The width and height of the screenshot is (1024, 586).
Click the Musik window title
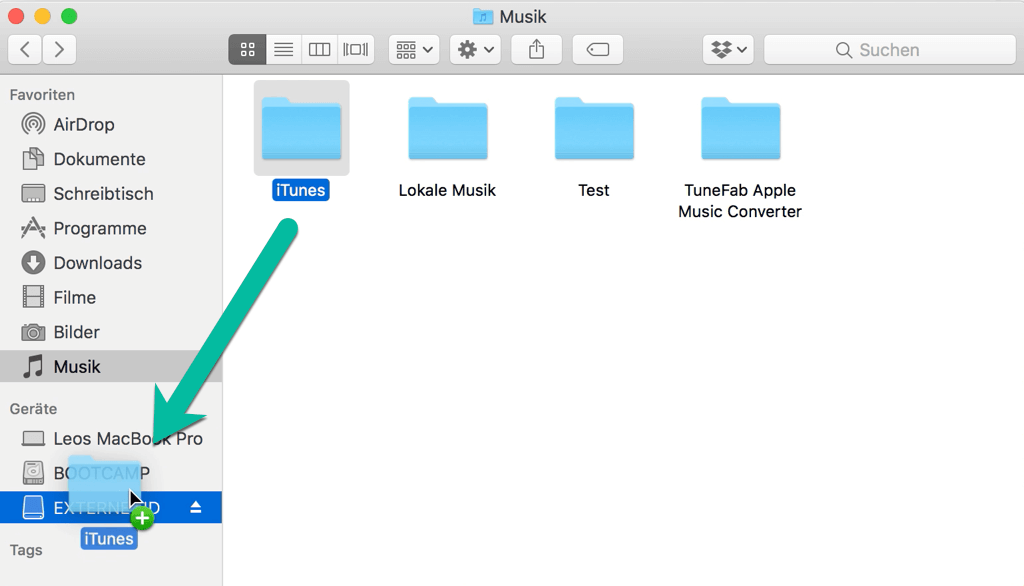coord(523,17)
